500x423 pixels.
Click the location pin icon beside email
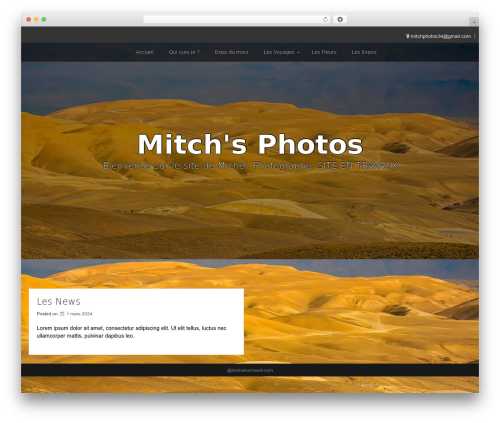pos(407,36)
